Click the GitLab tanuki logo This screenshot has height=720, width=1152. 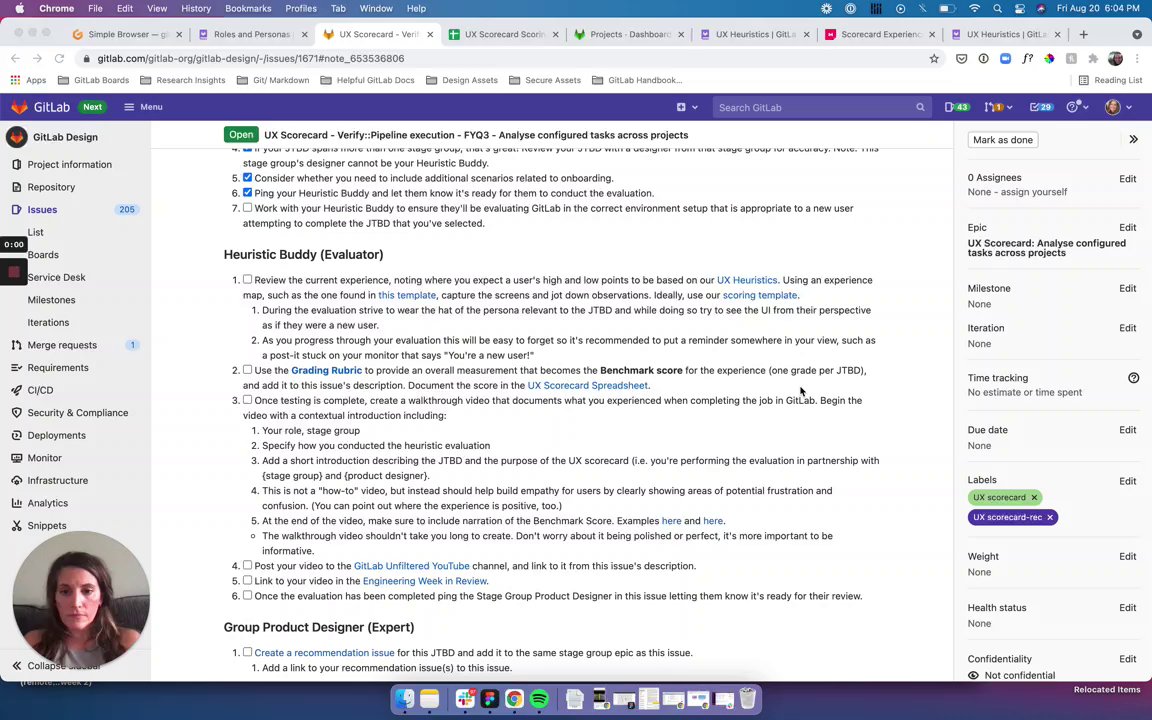click(x=19, y=107)
